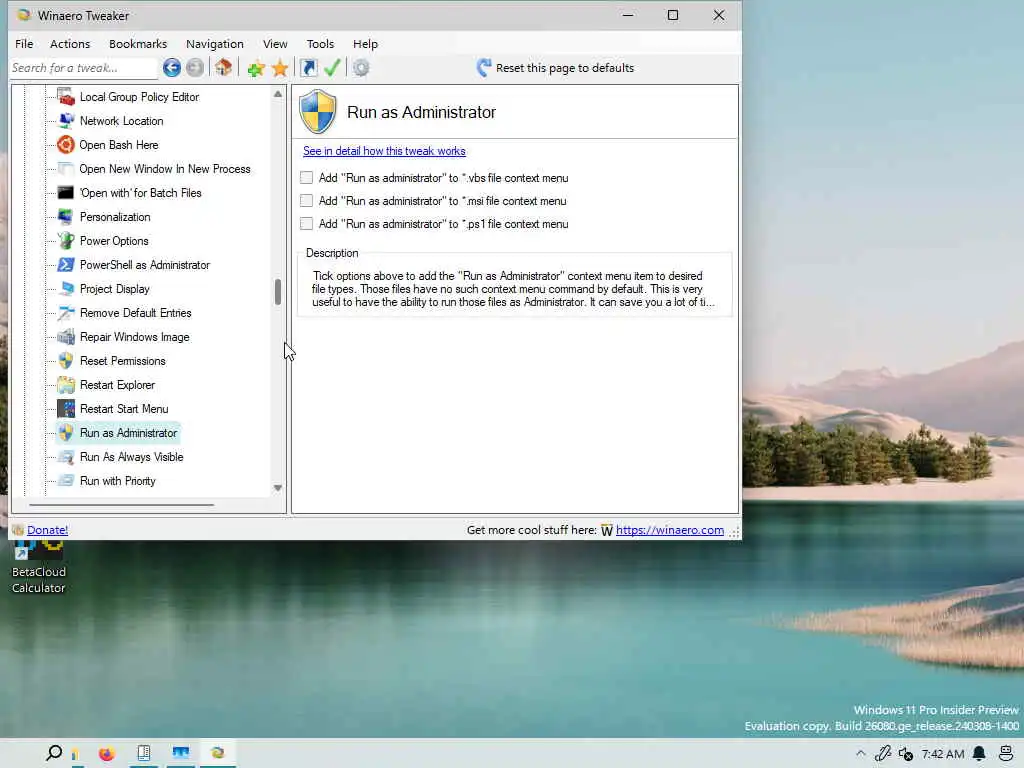The width and height of the screenshot is (1024, 768).
Task: Add bookmark with green plus star icon
Action: [x=256, y=68]
